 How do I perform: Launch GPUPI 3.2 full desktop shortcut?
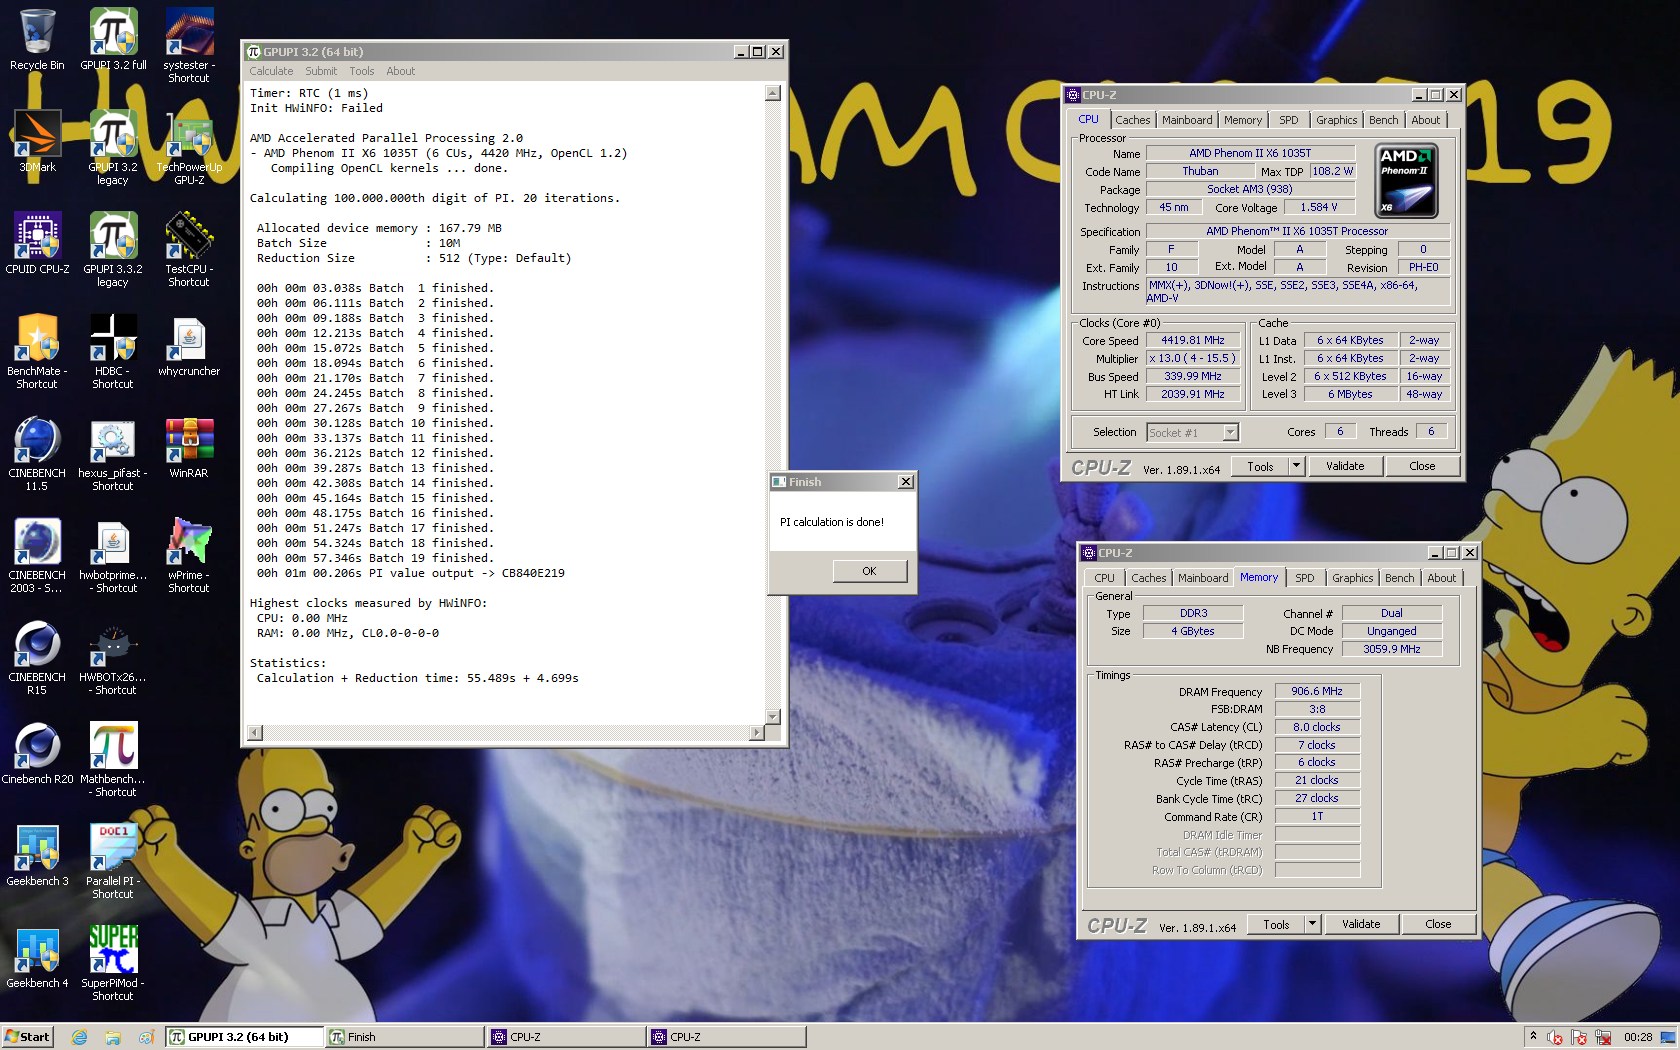[x=113, y=40]
